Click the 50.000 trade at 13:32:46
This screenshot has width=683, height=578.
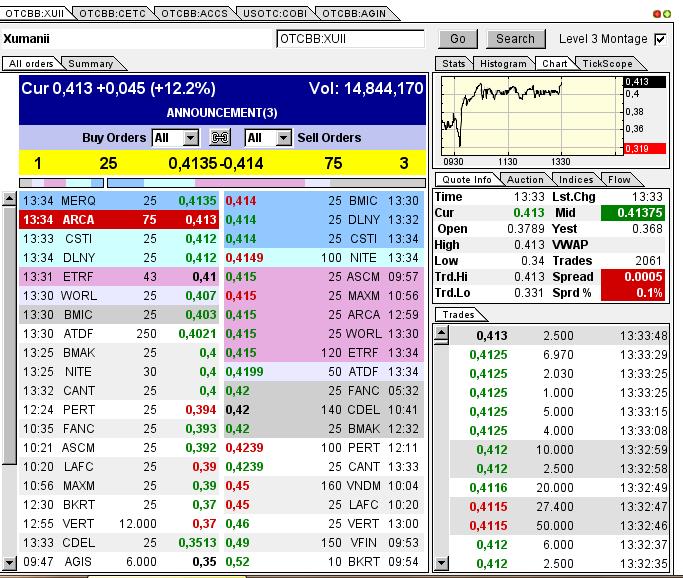click(x=559, y=526)
